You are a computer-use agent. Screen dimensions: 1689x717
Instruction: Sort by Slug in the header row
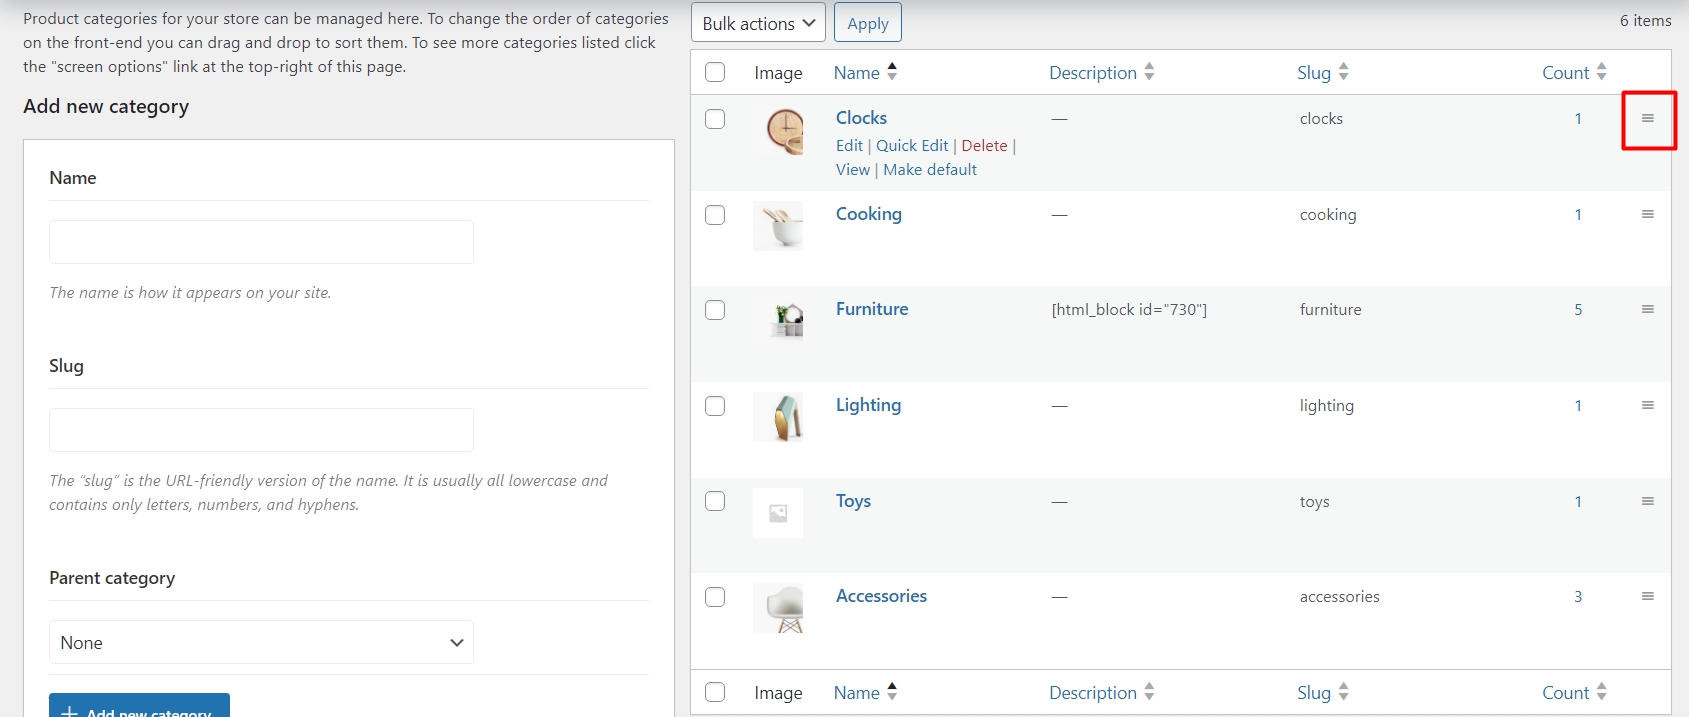point(1323,72)
